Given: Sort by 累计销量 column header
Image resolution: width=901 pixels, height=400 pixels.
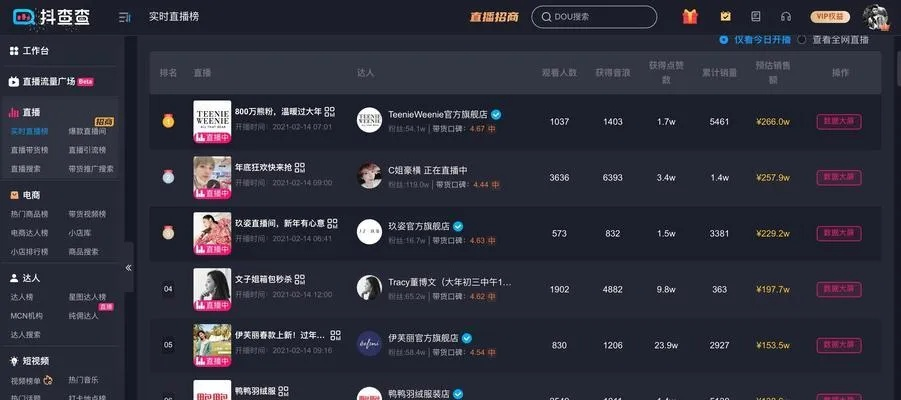Looking at the screenshot, I should click(x=719, y=73).
